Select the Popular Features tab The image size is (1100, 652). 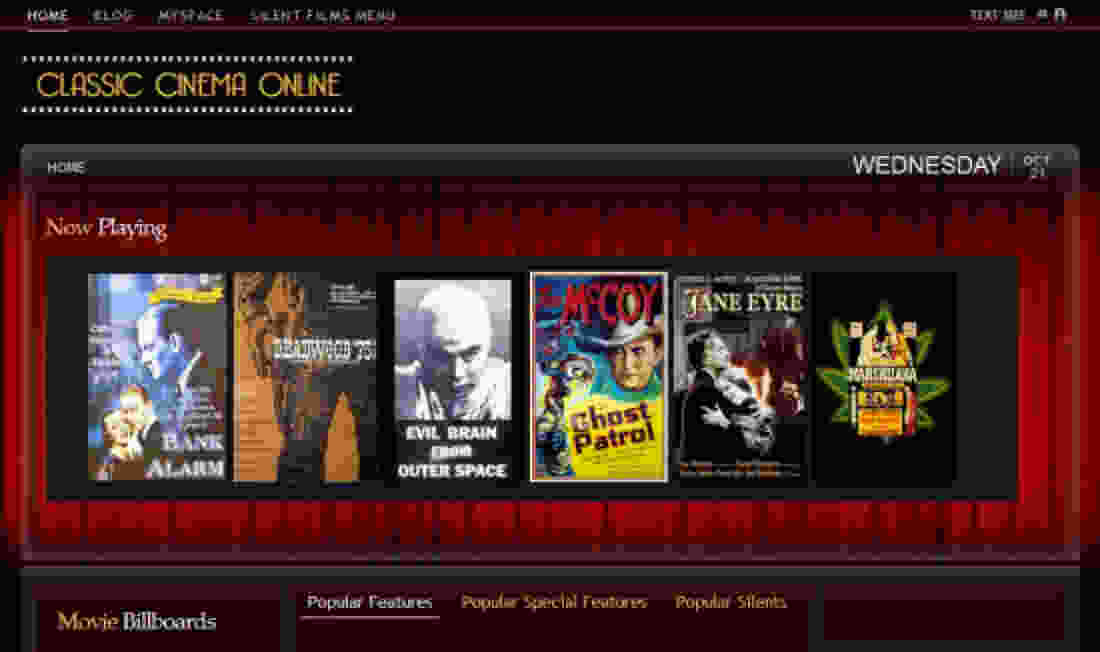point(369,602)
